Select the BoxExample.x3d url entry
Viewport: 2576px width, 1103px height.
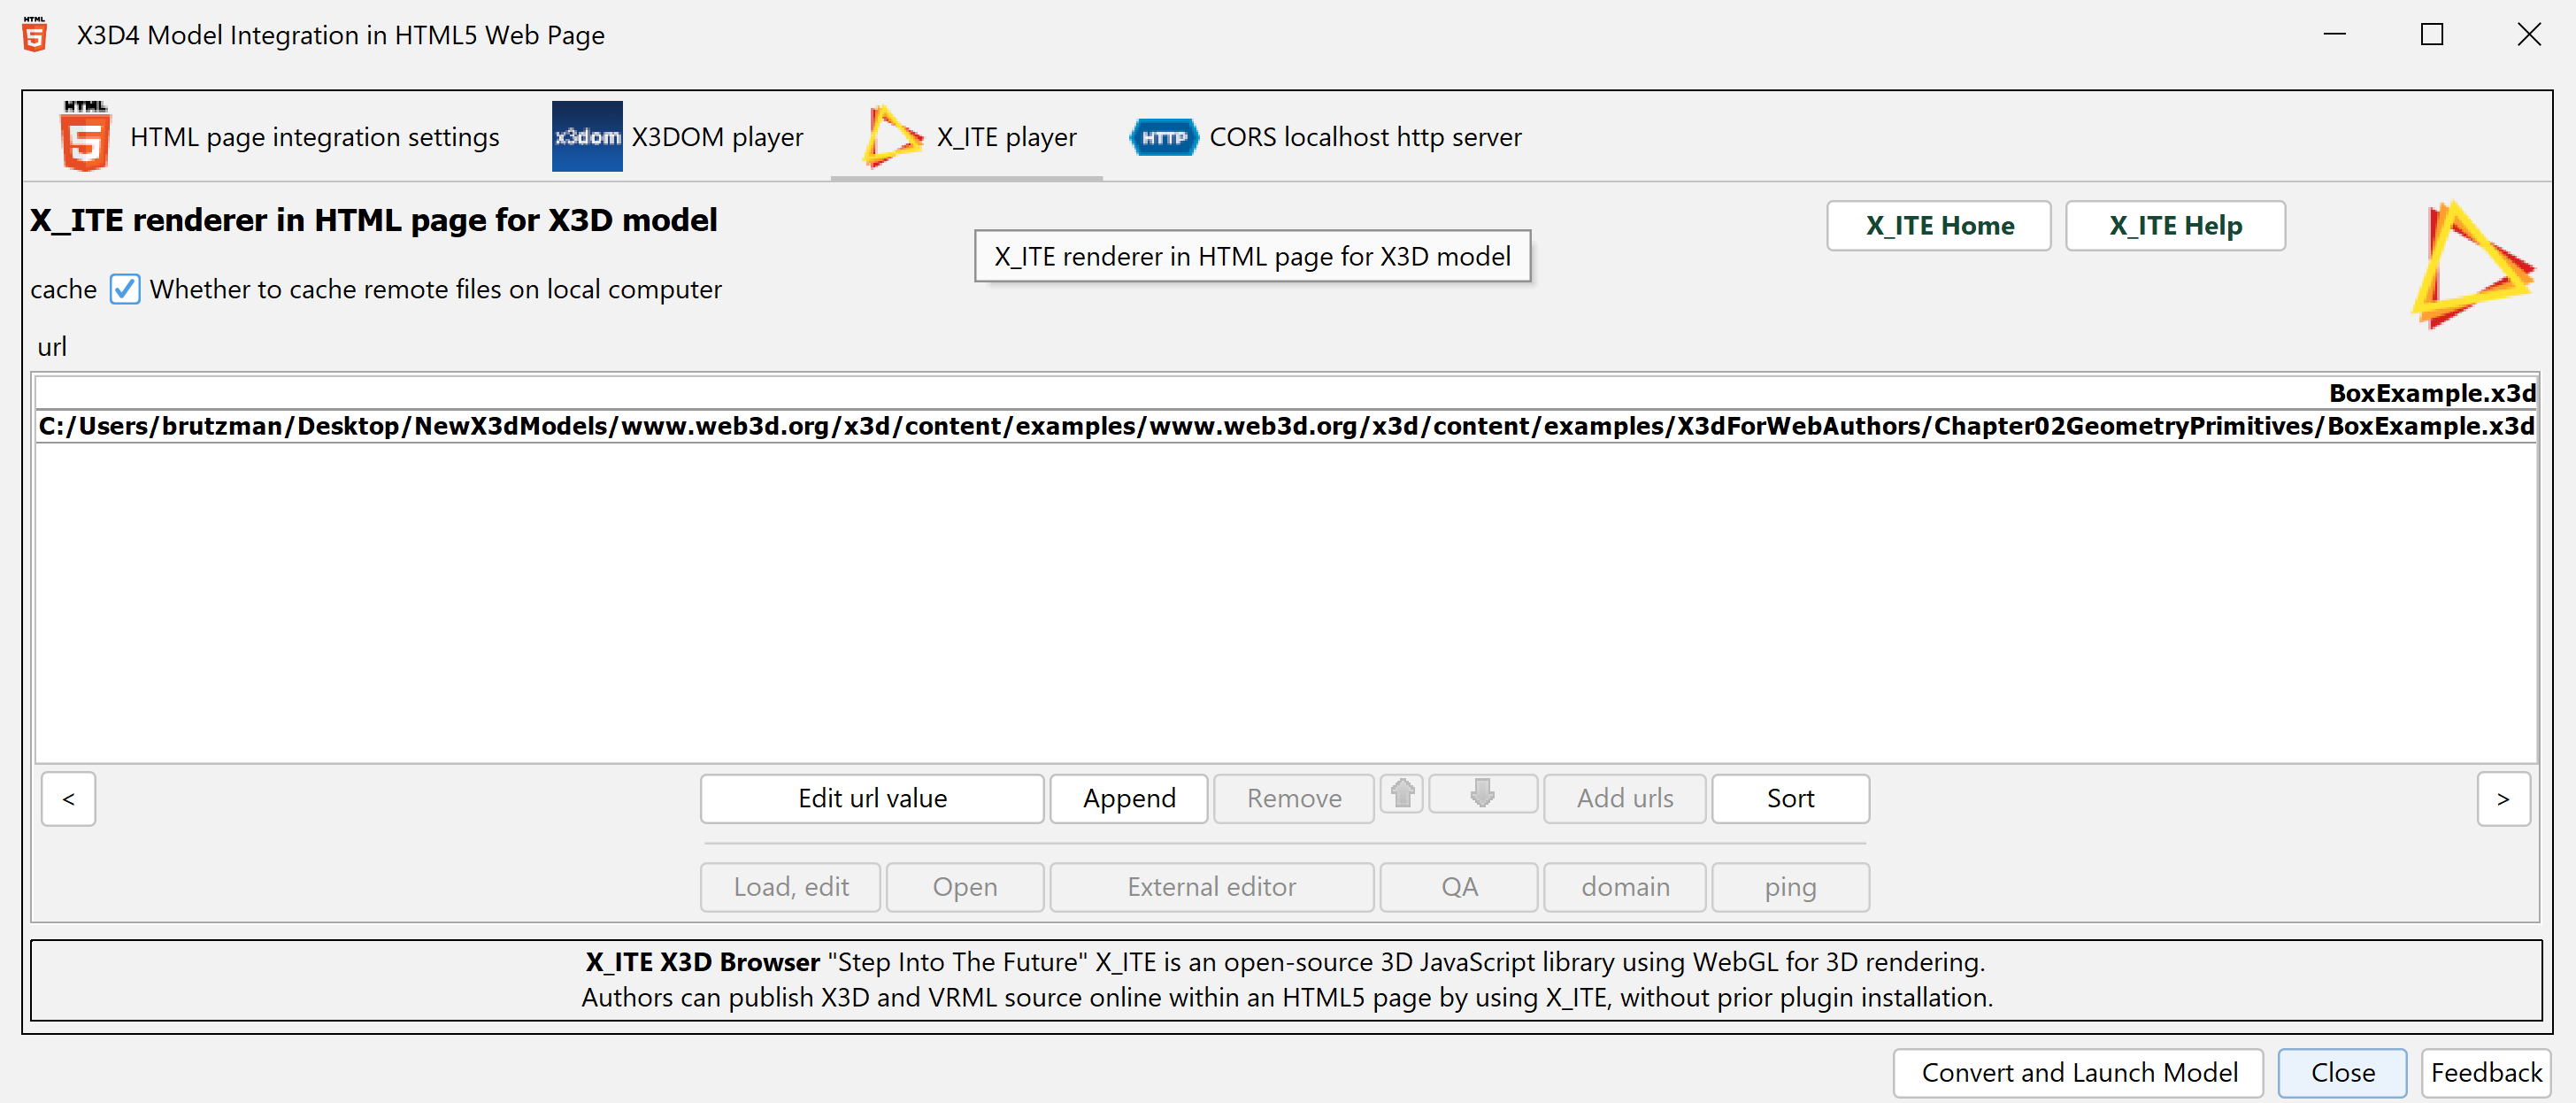[1286, 393]
